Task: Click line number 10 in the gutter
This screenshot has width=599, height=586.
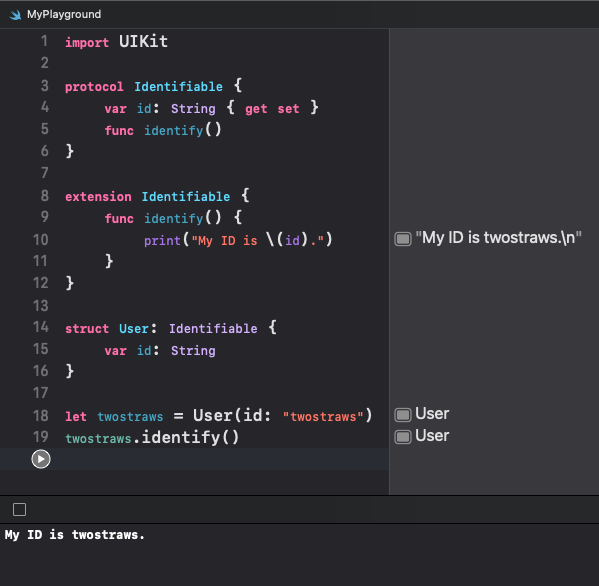Action: point(40,240)
